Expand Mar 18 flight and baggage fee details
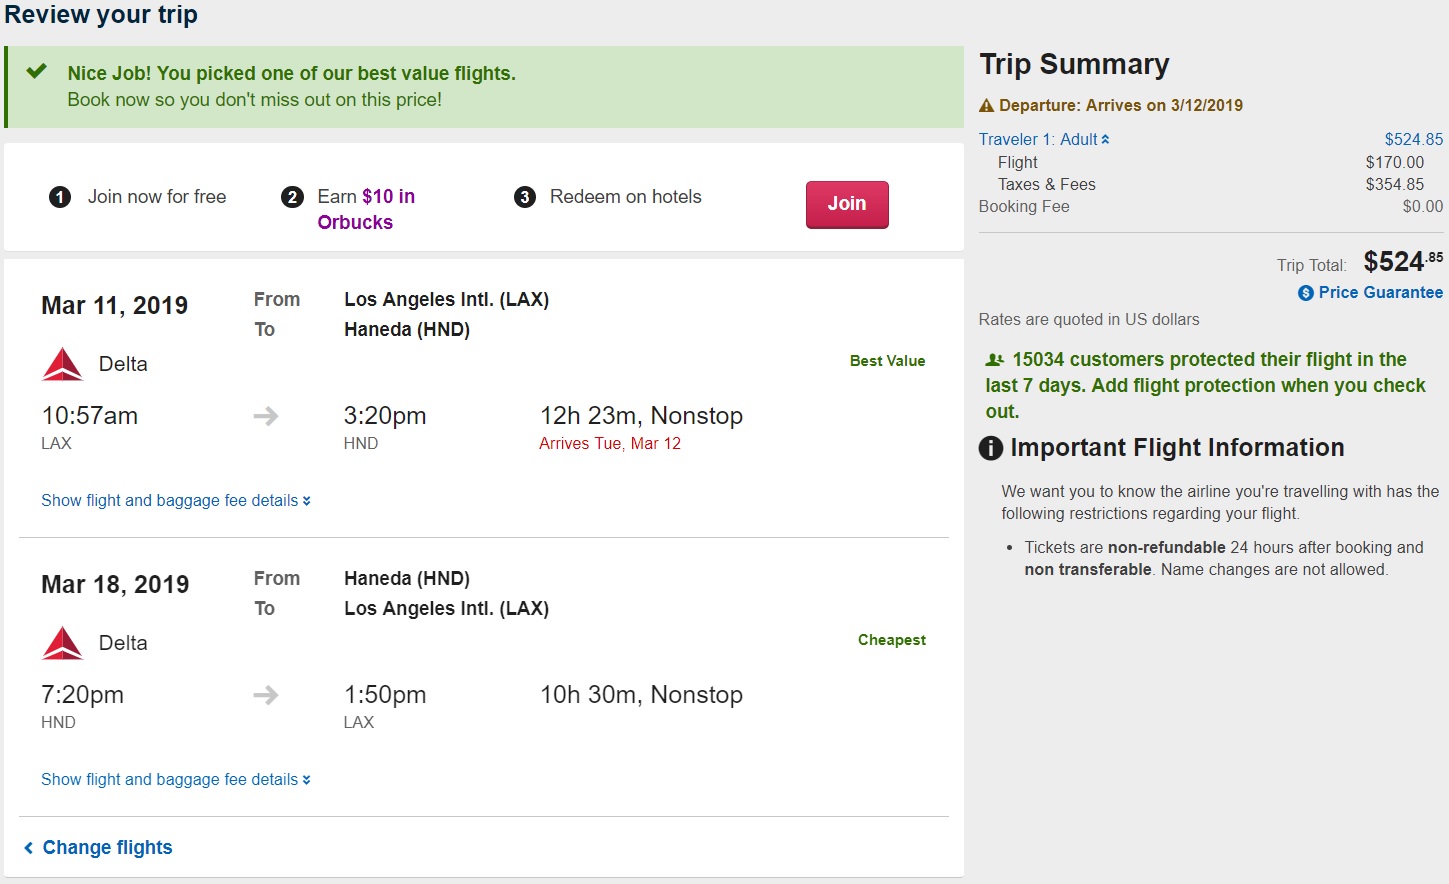Screen dimensions: 1449x884 pyautogui.click(x=176, y=780)
